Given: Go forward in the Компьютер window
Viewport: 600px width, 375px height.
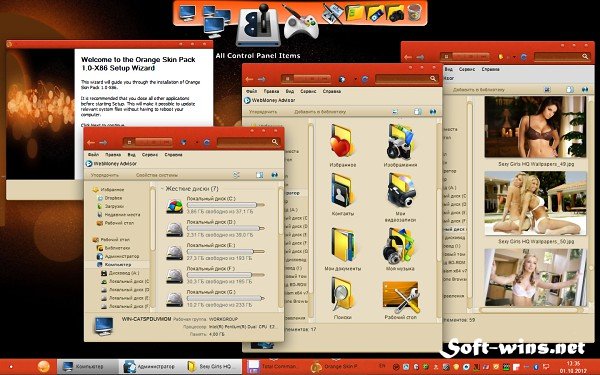Looking at the screenshot, I should (x=103, y=142).
